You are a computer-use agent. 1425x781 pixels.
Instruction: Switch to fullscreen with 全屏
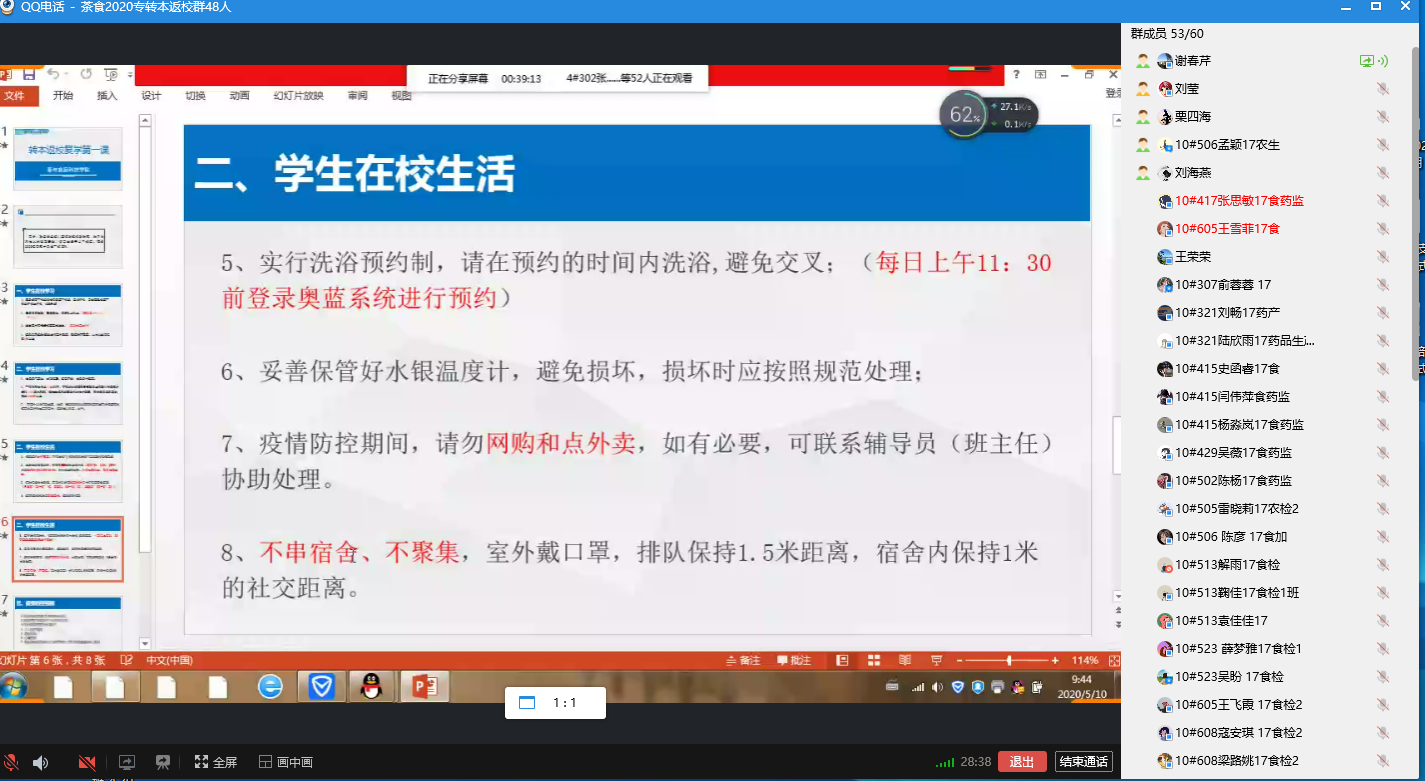(216, 762)
